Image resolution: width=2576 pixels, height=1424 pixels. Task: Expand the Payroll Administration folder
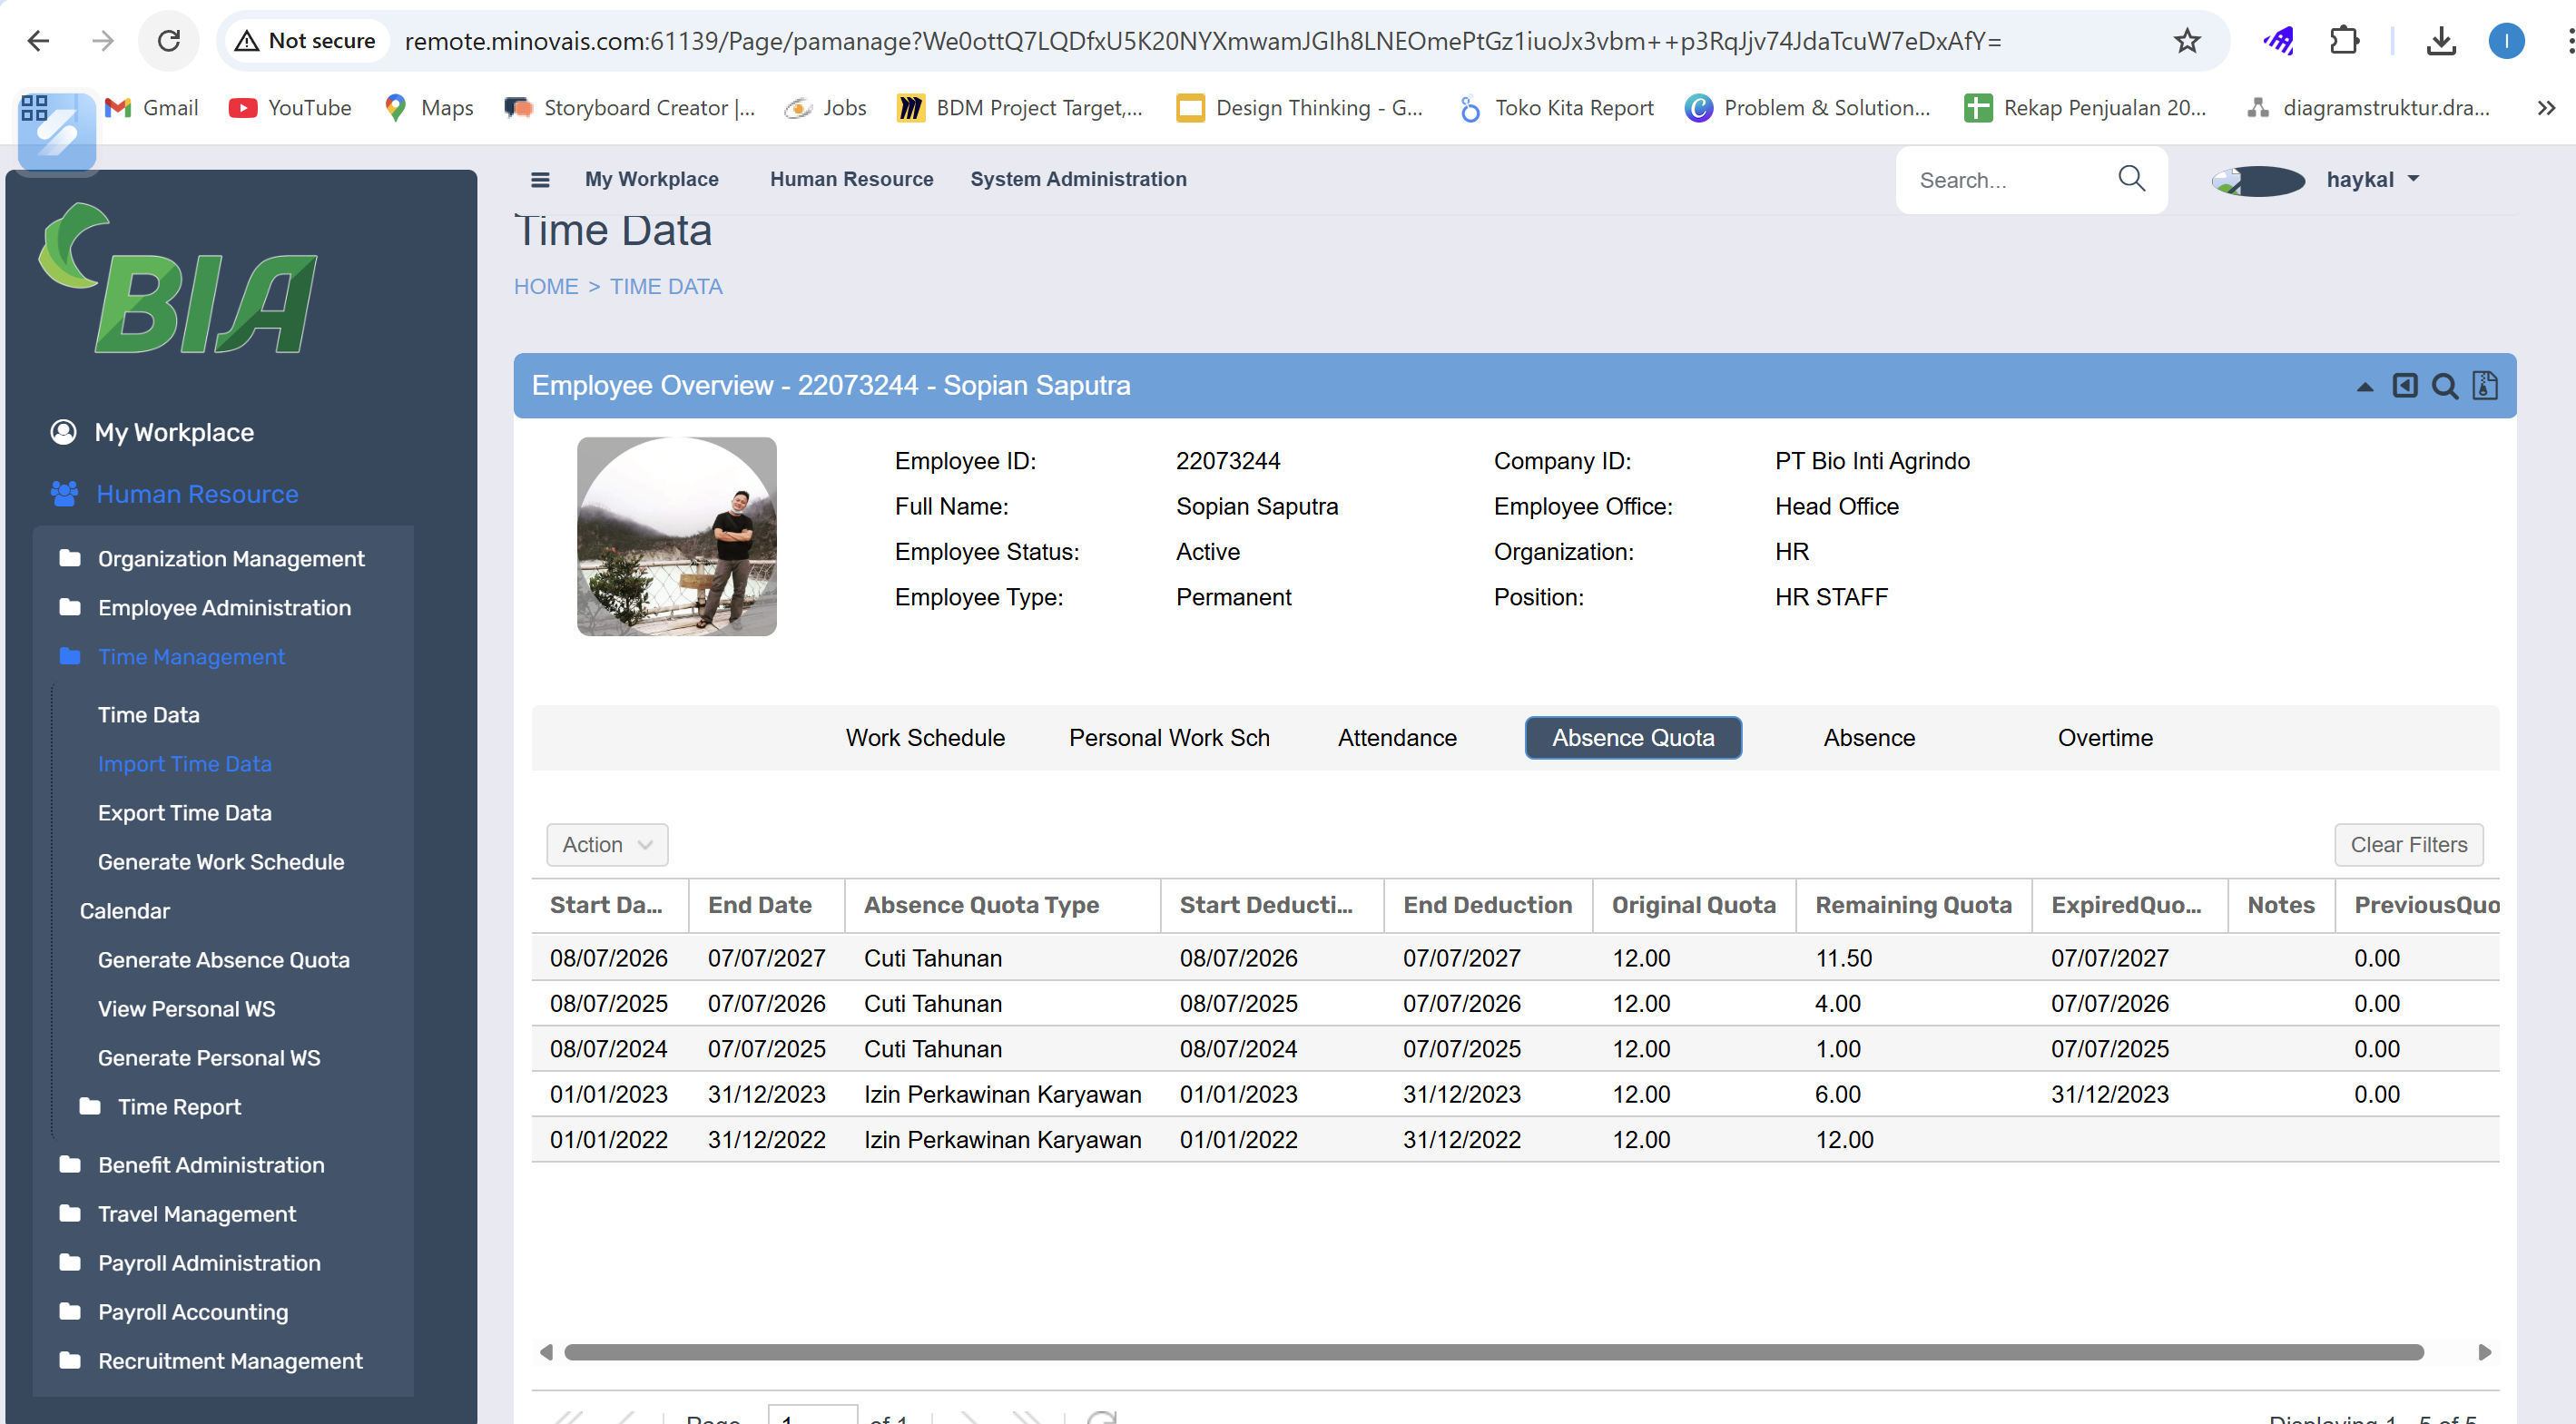pyautogui.click(x=209, y=1262)
